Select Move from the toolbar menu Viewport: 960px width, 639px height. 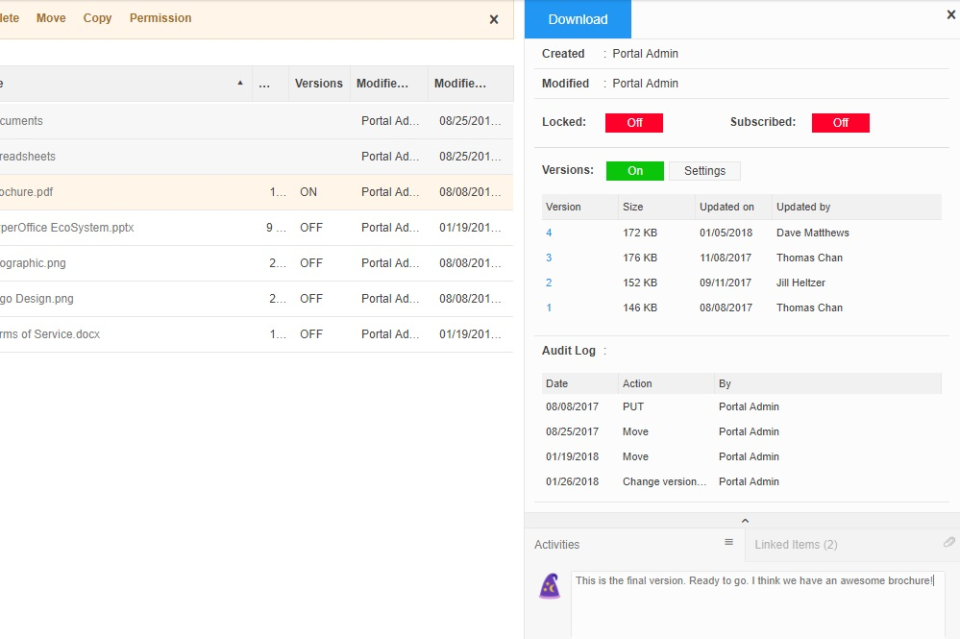50,17
